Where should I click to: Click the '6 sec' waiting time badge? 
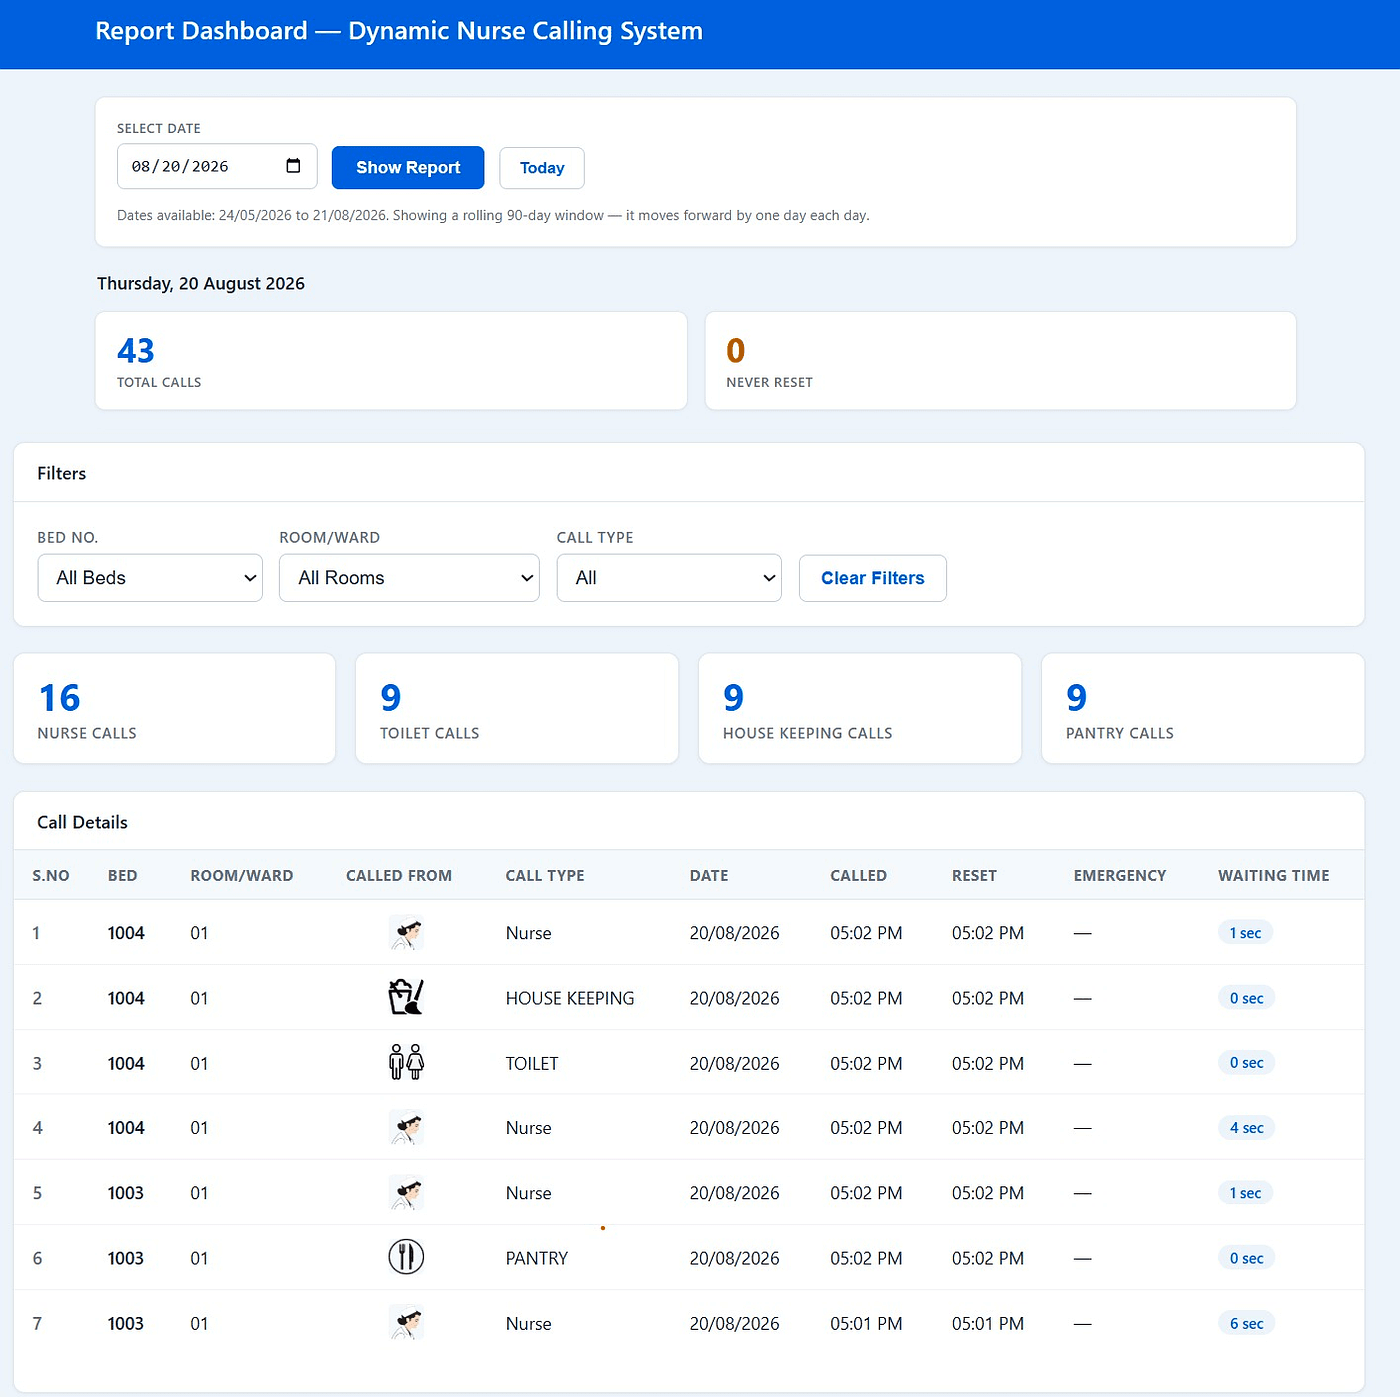[x=1247, y=1324]
